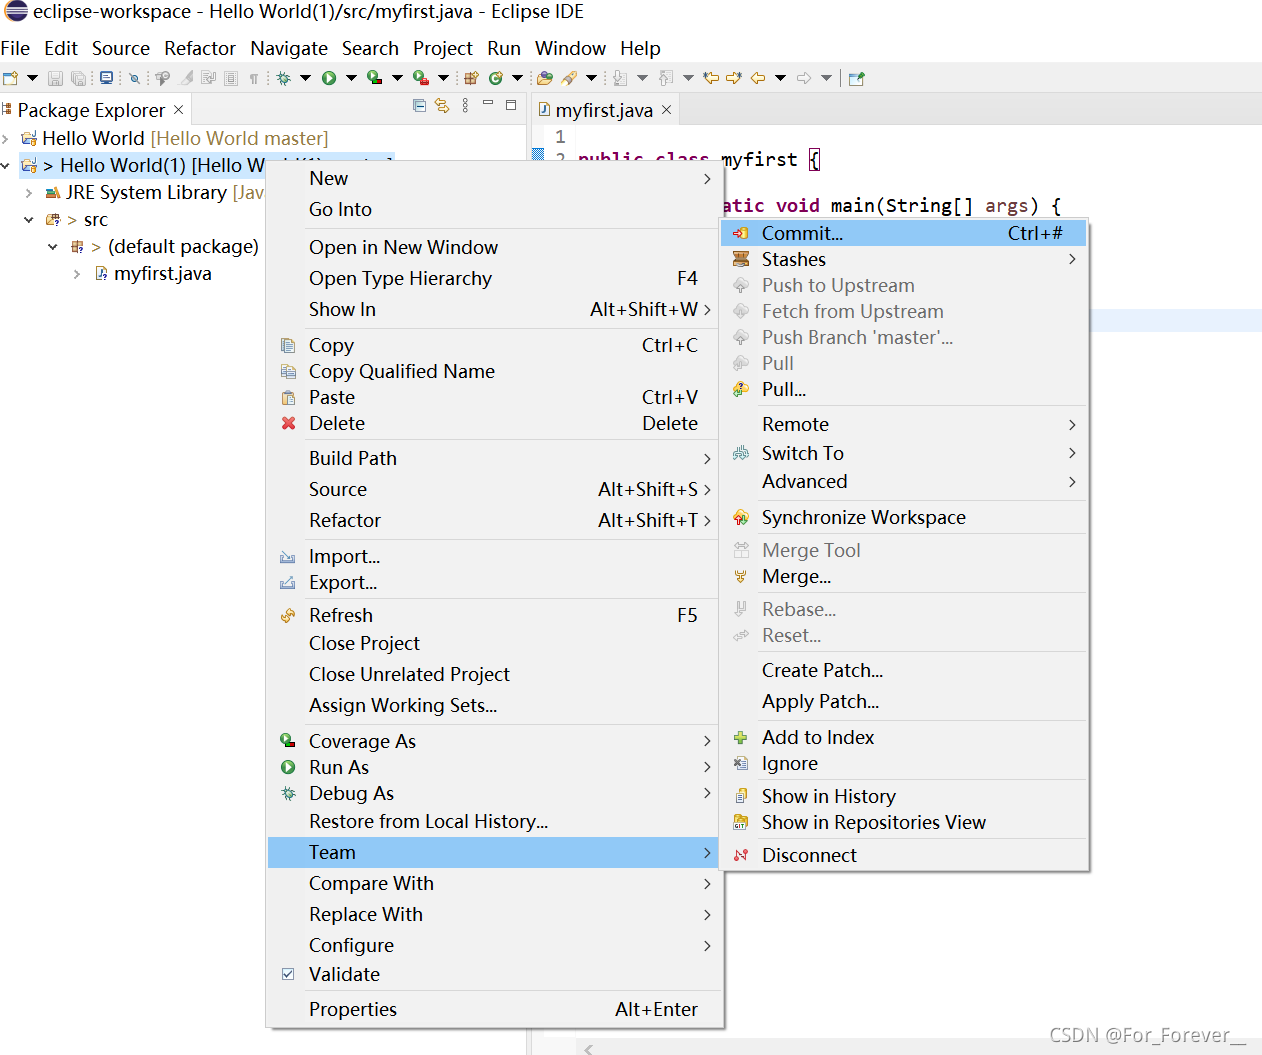Click the green Run toolbar button
This screenshot has height=1055, width=1262.
[329, 78]
